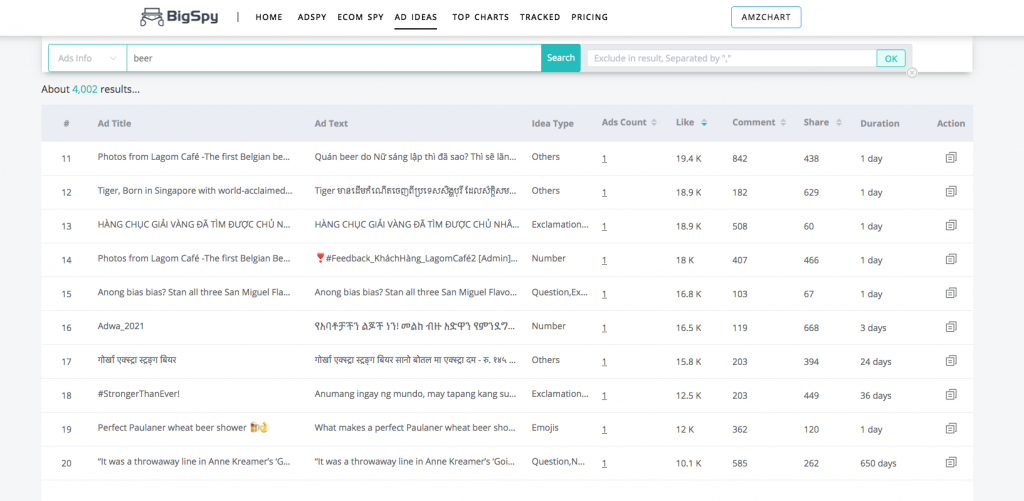Image resolution: width=1024 pixels, height=501 pixels.
Task: Copy action icon for row 14
Action: (x=951, y=259)
